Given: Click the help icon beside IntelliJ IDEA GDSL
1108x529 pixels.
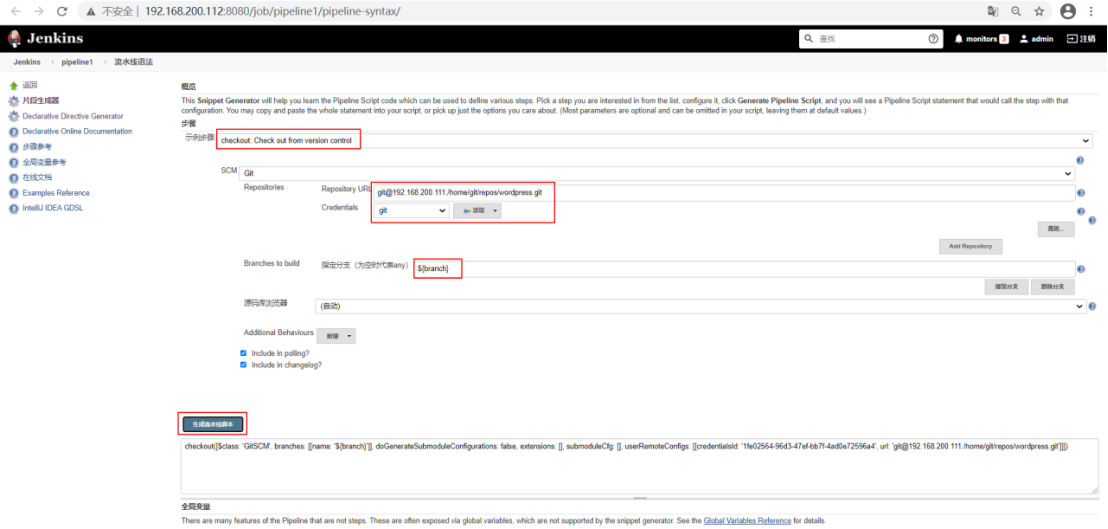Looking at the screenshot, I should coord(13,208).
